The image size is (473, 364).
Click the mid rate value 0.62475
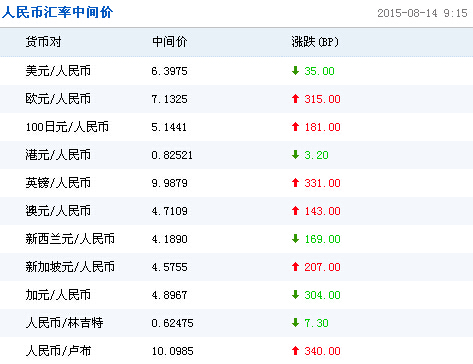click(172, 323)
